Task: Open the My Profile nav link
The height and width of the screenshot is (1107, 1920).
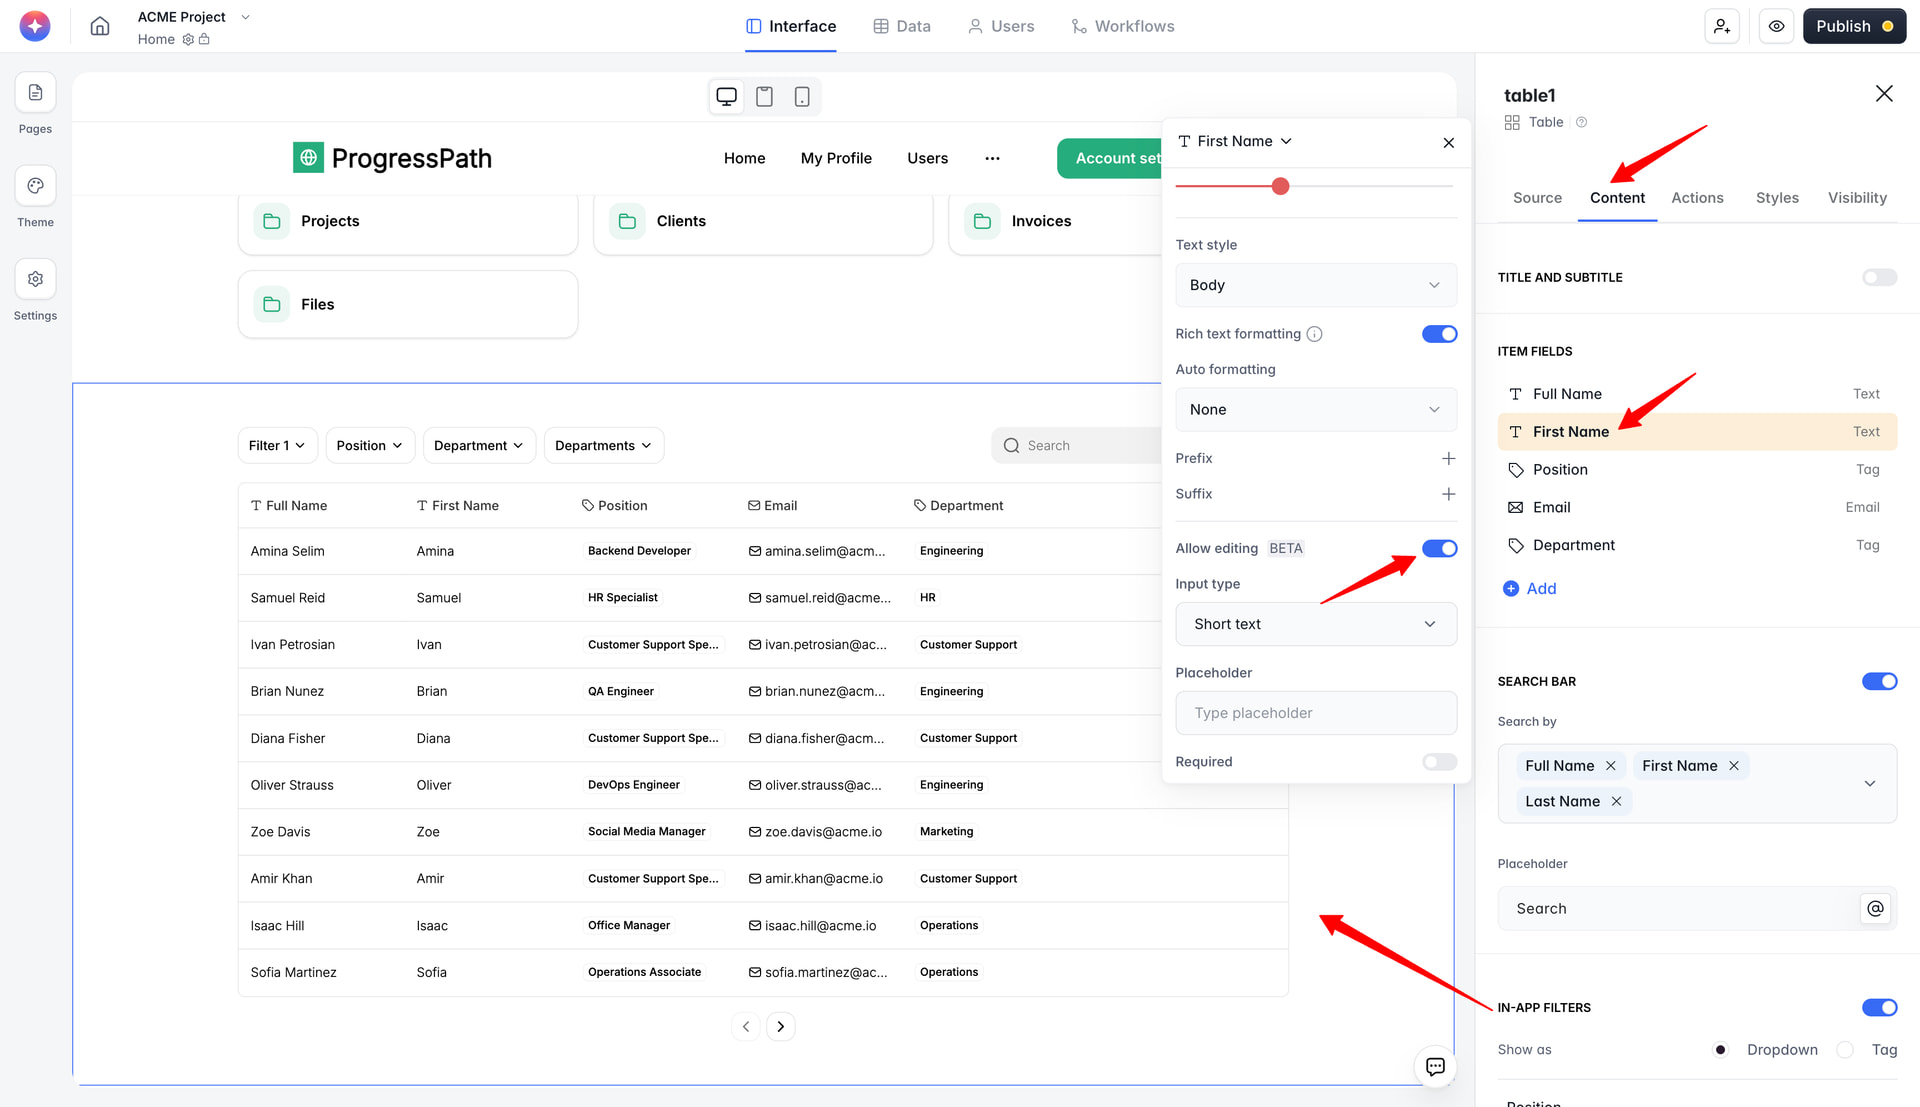Action: coord(836,158)
